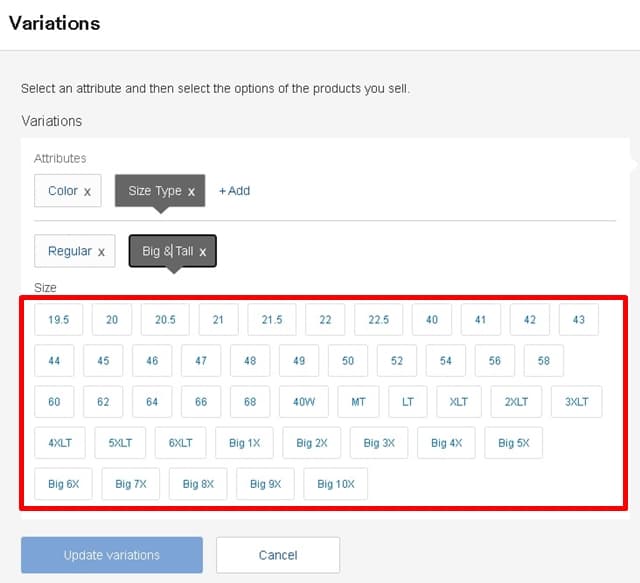Click the +Add attribute link

pyautogui.click(x=234, y=191)
